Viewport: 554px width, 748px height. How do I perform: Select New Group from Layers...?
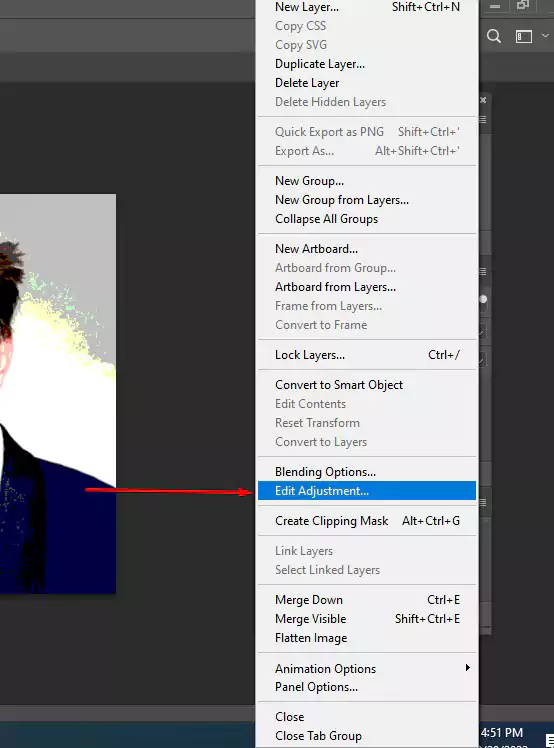pos(367,200)
